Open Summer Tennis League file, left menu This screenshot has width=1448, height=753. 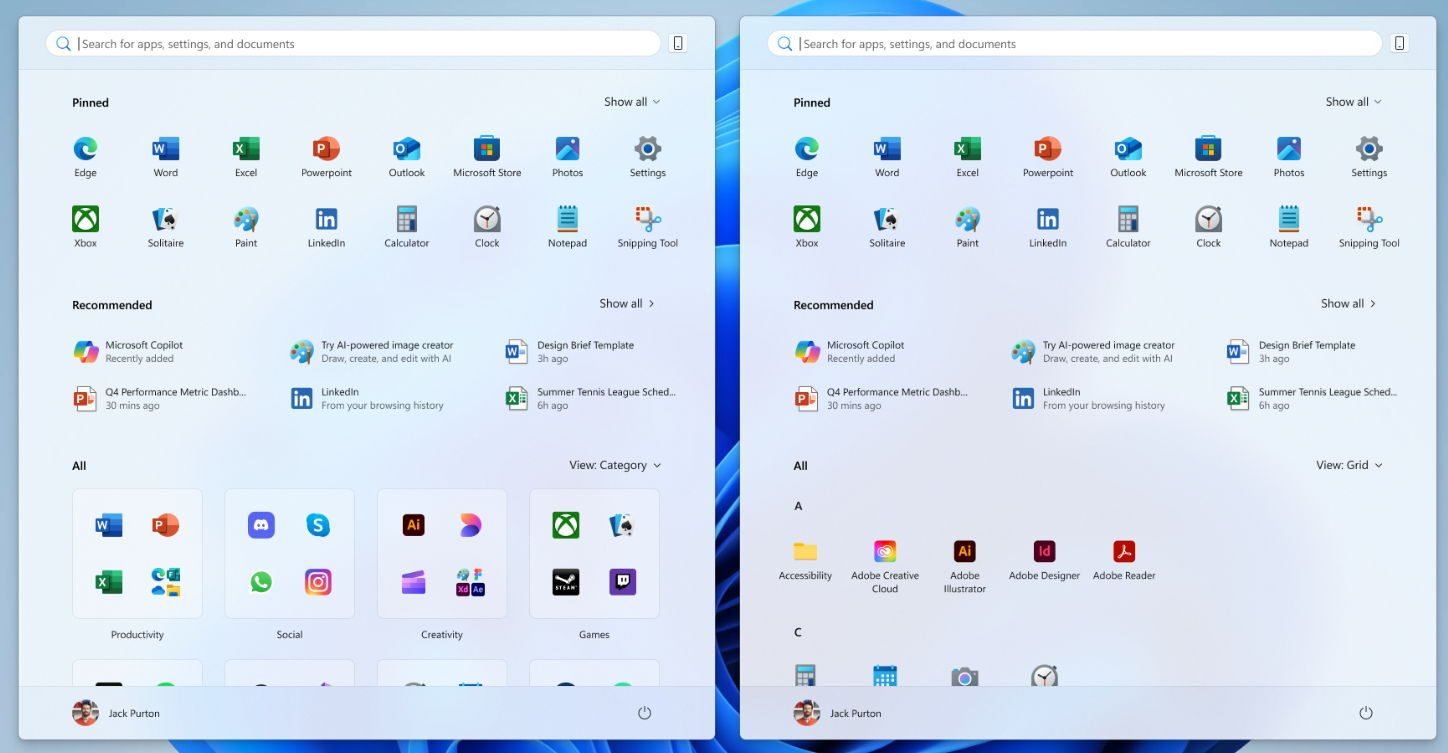(591, 399)
